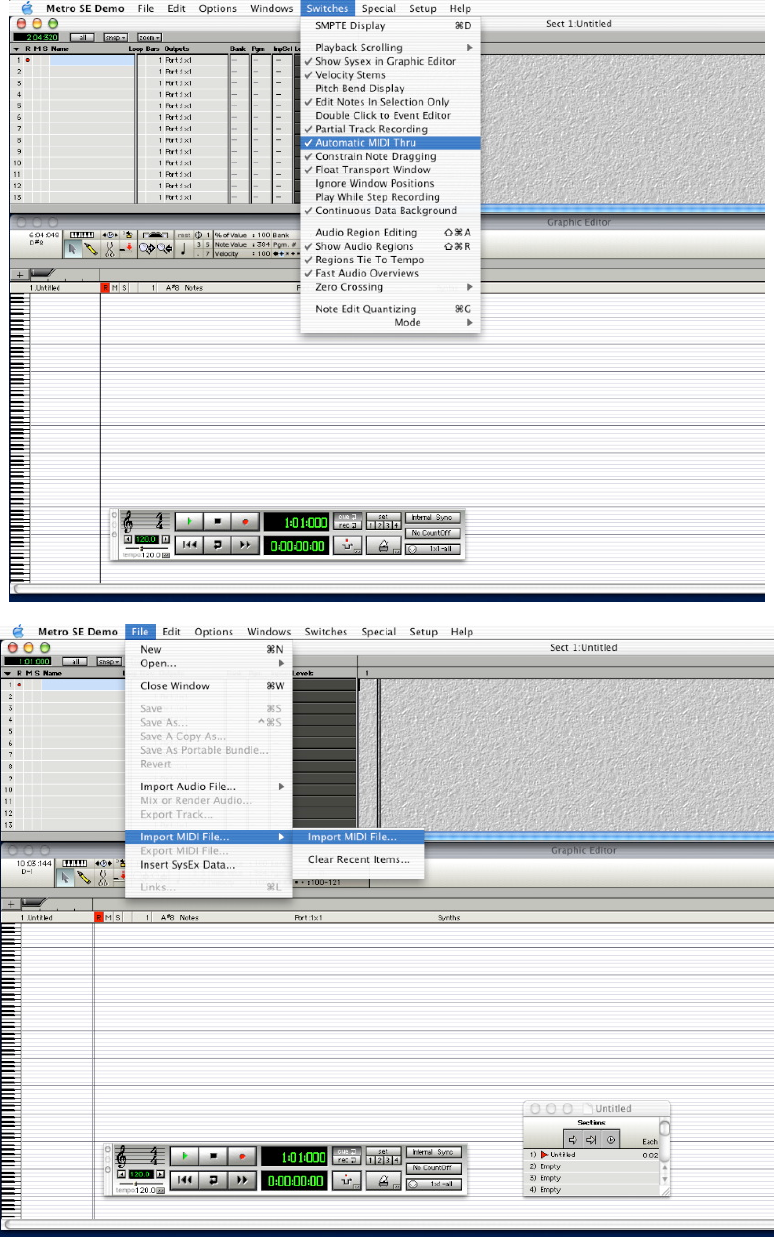Click Record in transport on File-menu screen

pyautogui.click(x=241, y=1155)
